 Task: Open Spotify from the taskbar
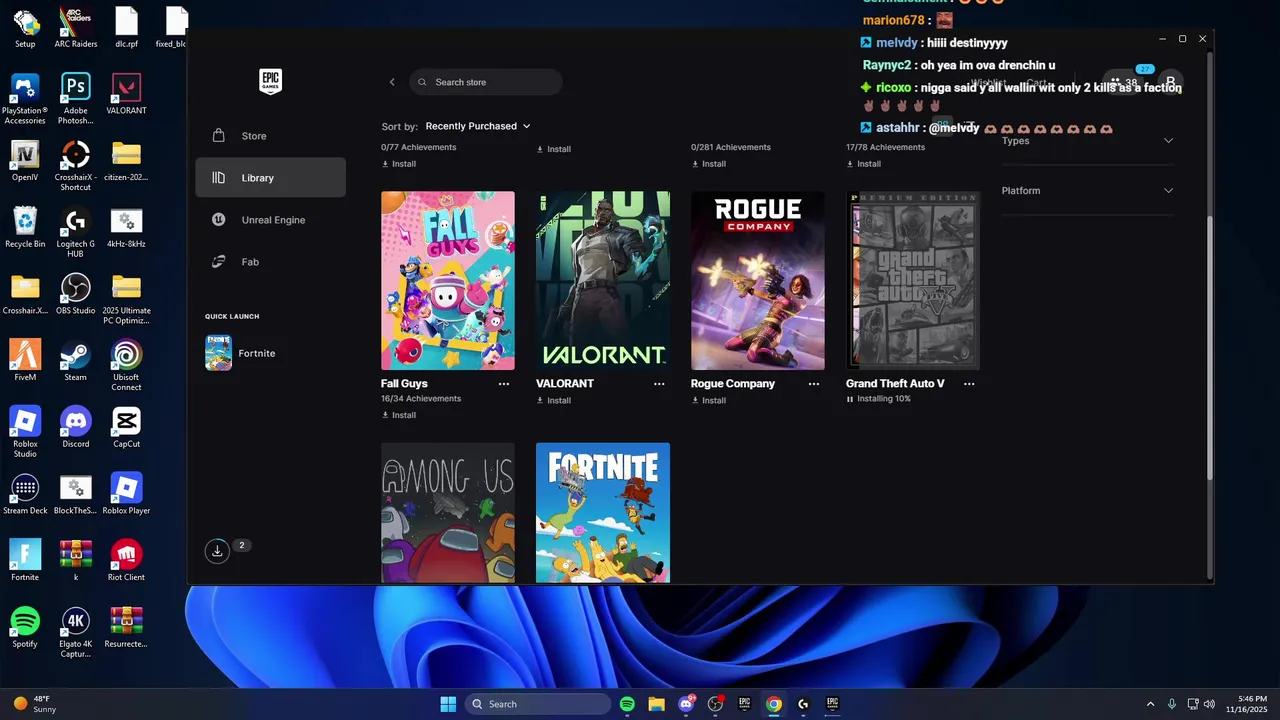click(627, 704)
